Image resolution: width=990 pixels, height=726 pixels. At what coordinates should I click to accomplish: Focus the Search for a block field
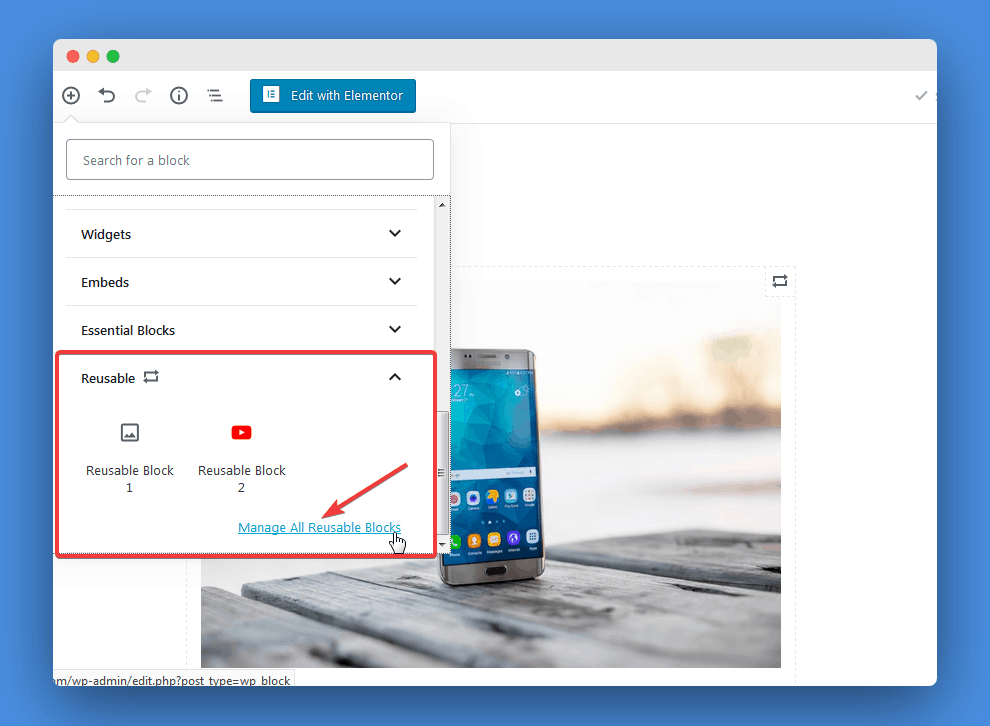[x=249, y=160]
